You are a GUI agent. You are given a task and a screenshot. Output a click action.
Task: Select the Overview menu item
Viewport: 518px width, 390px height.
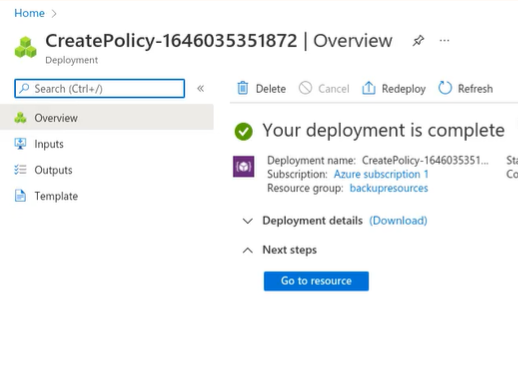107,118
